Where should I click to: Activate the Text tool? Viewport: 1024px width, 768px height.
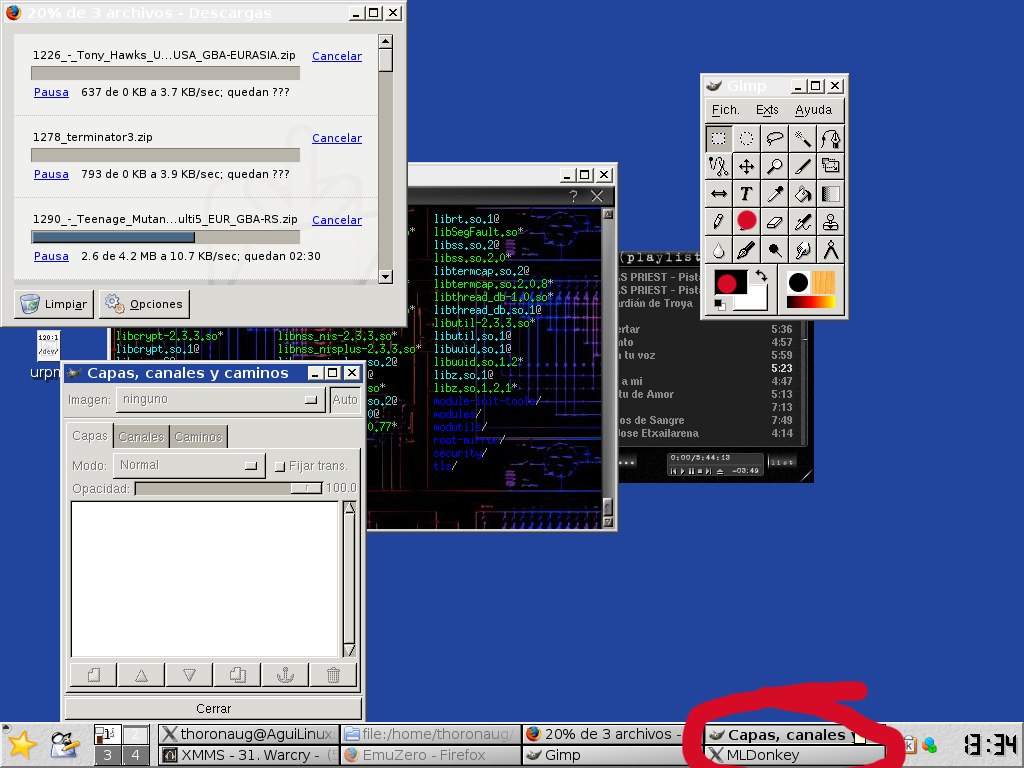pyautogui.click(x=746, y=194)
